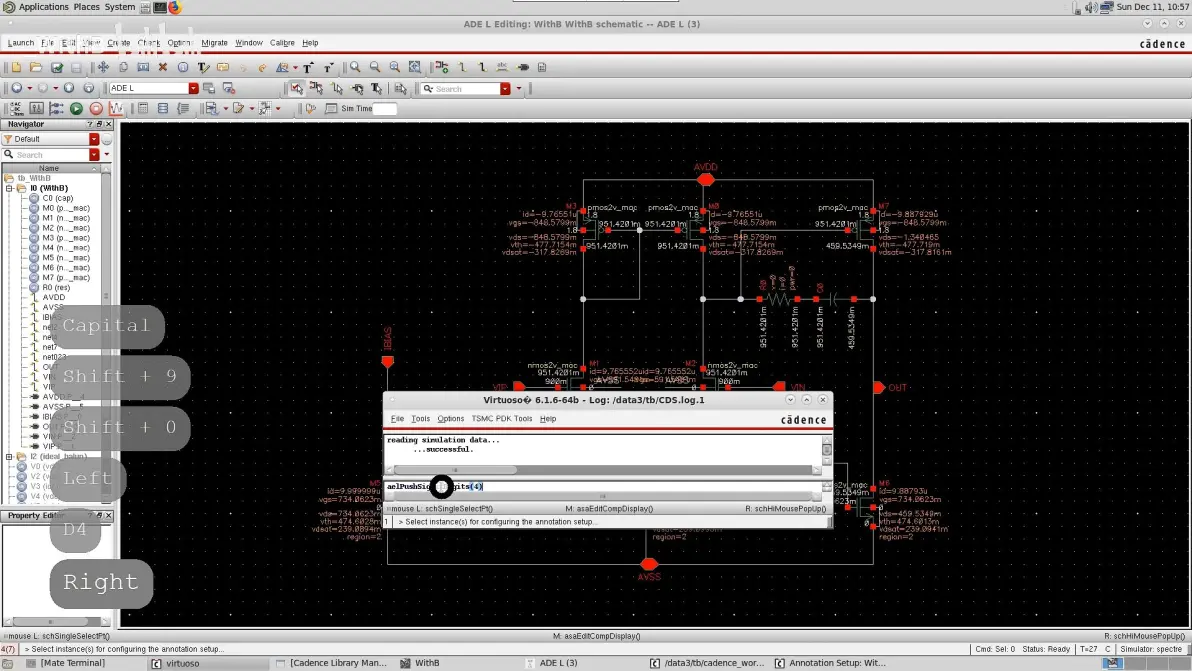
Task: Click the Open folder toolbar icon
Action: [36, 68]
